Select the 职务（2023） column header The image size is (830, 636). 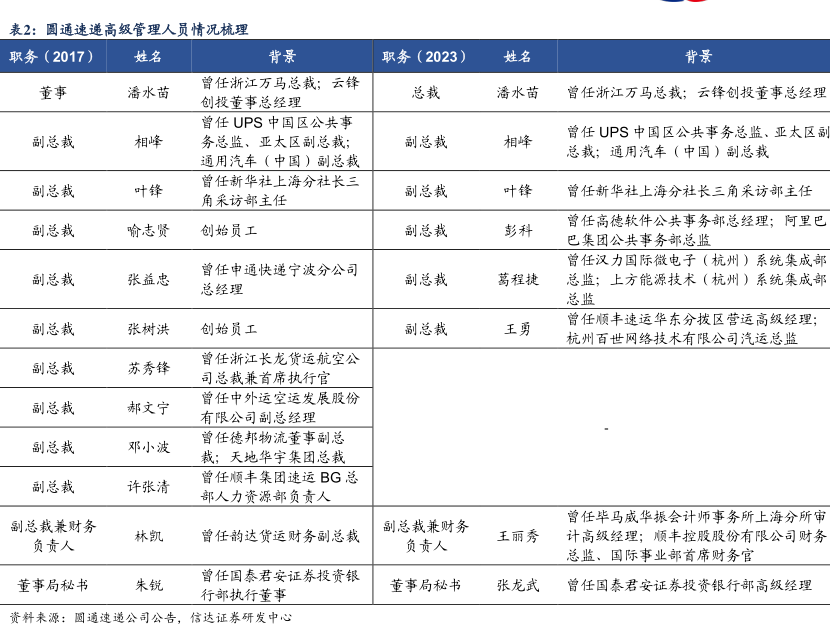pyautogui.click(x=425, y=57)
